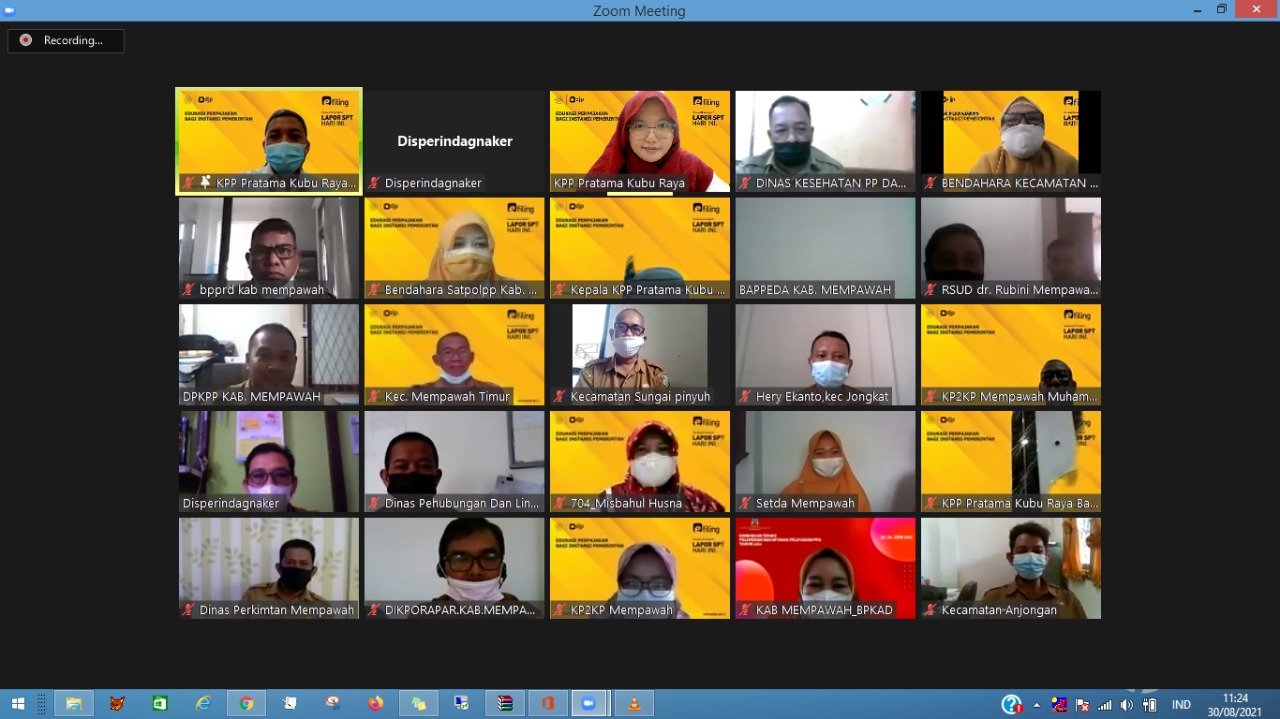Screen dimensions: 1280x719
Task: Click the muted mic icon on 704_Misbahul Husna
Action: point(560,503)
